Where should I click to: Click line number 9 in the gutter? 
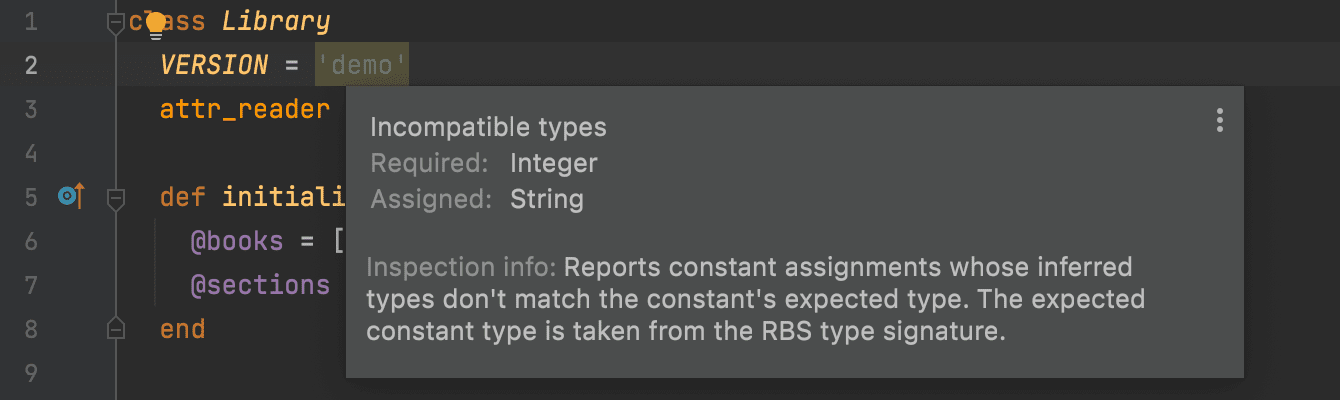click(30, 373)
